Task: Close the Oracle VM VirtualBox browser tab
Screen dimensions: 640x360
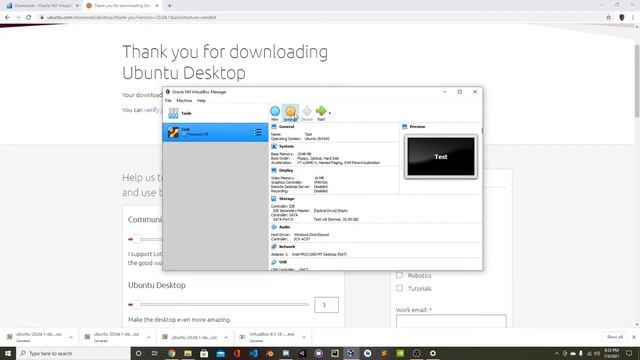Action: 77,6
